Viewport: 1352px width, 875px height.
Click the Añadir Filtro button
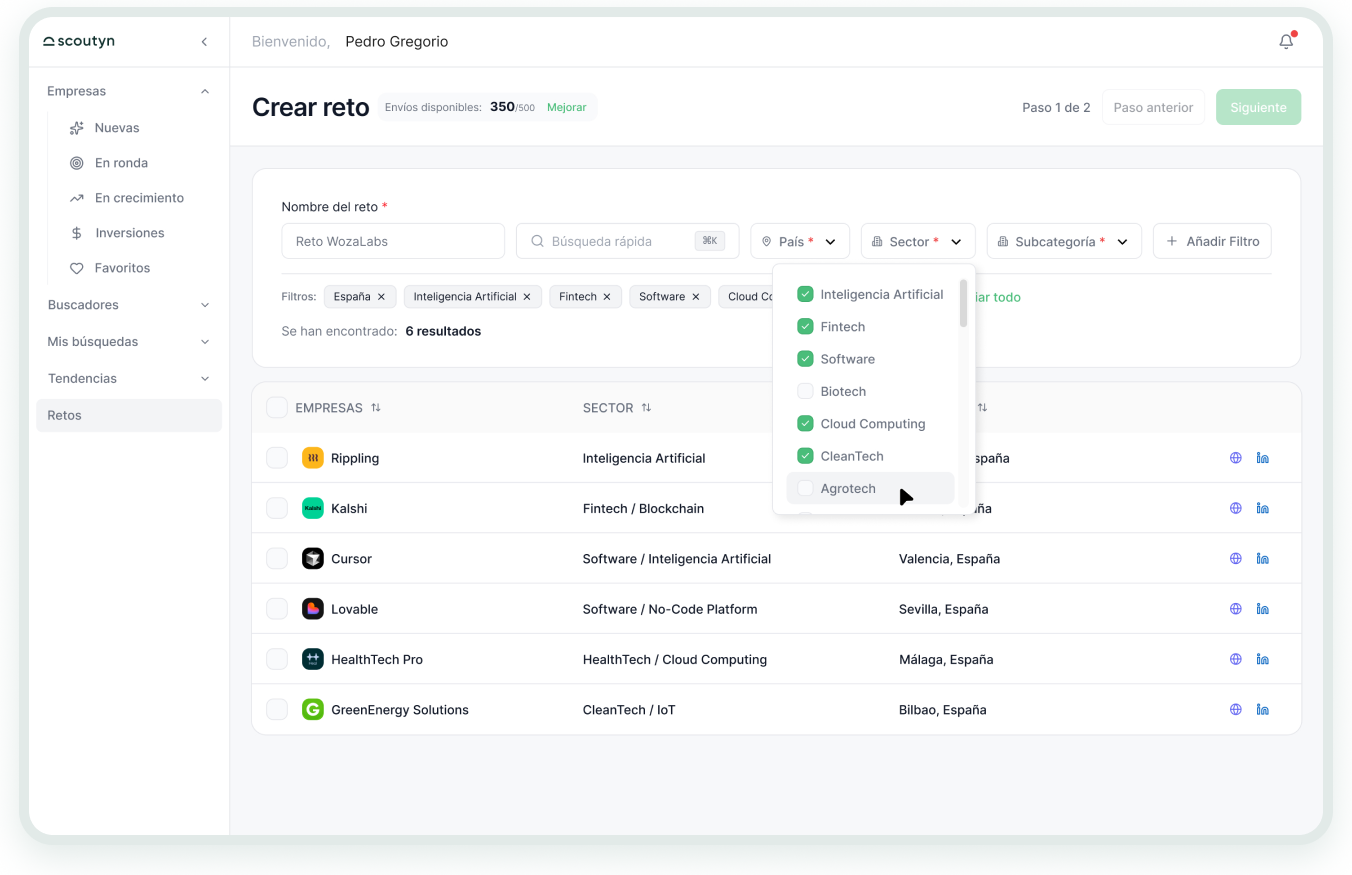point(1212,241)
